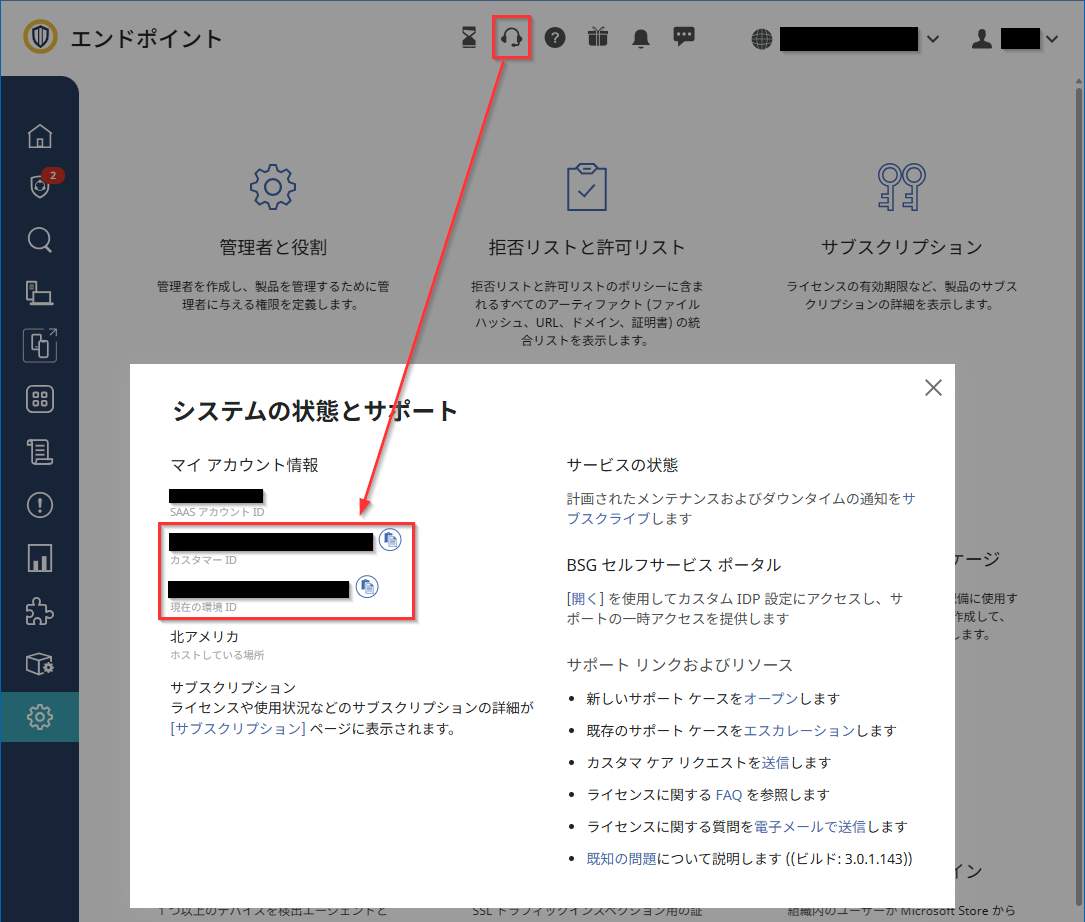Open the shield alerts icon with badge 2
The height and width of the screenshot is (922, 1085).
(x=40, y=186)
